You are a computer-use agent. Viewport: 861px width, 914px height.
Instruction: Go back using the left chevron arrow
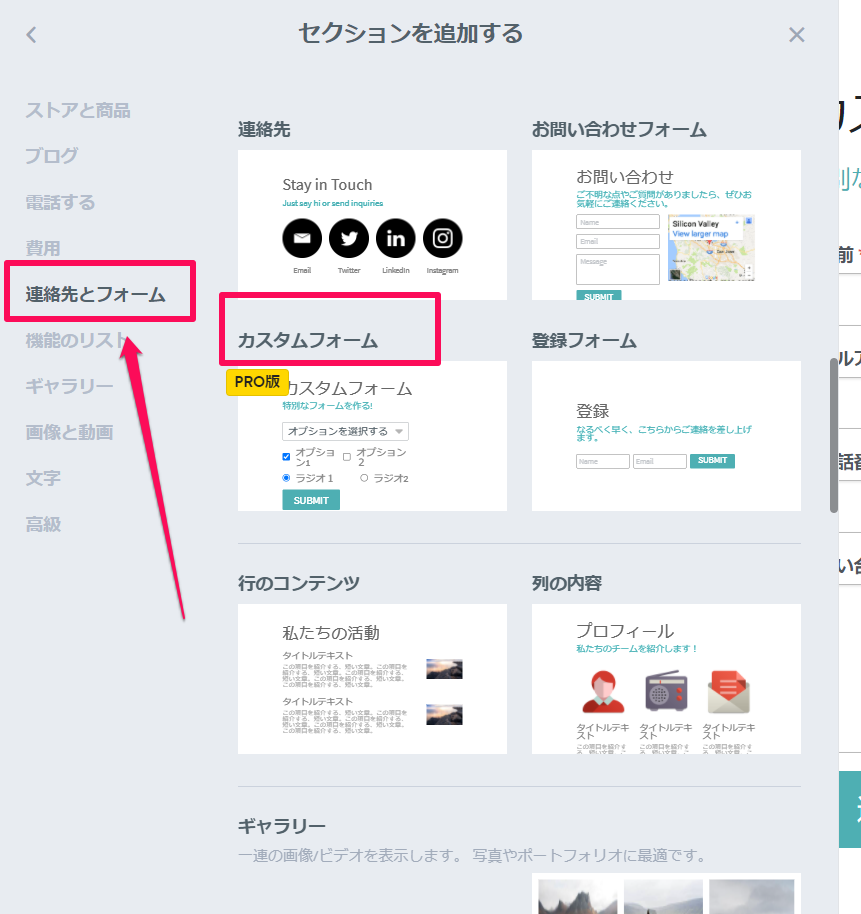coord(31,35)
